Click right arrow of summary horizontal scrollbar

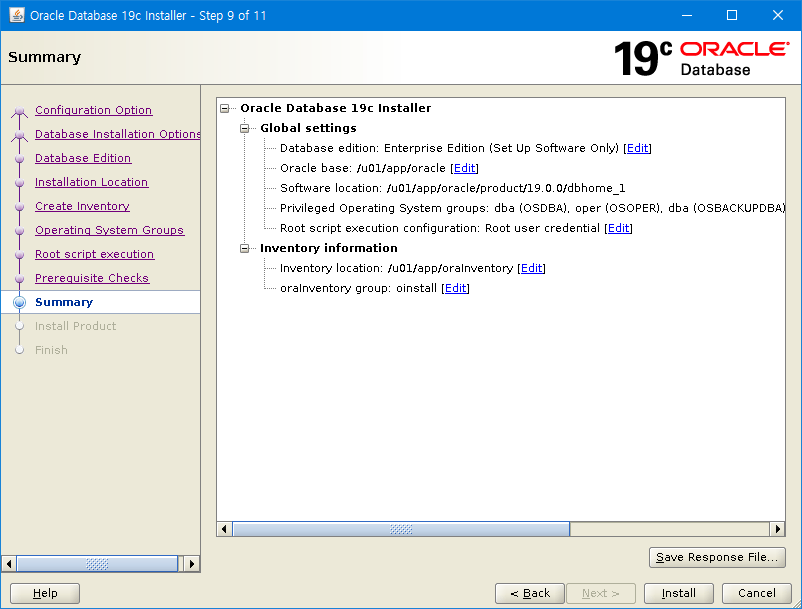777,529
